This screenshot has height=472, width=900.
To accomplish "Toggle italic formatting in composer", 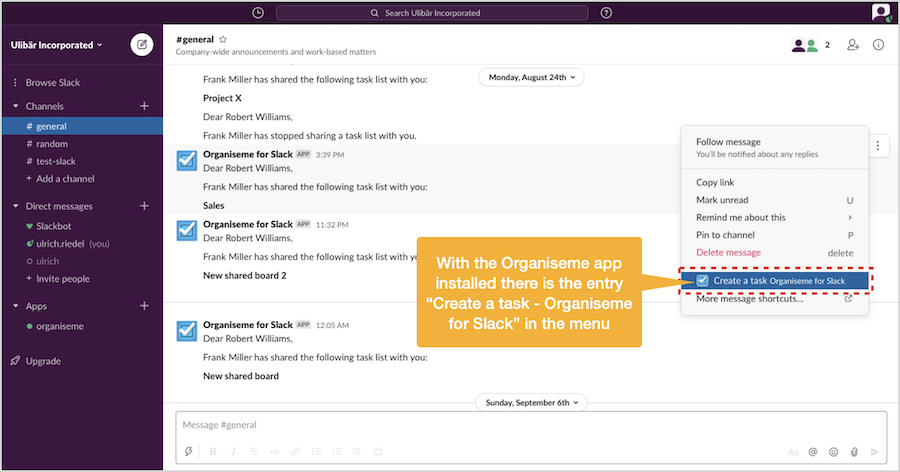I will pyautogui.click(x=234, y=451).
